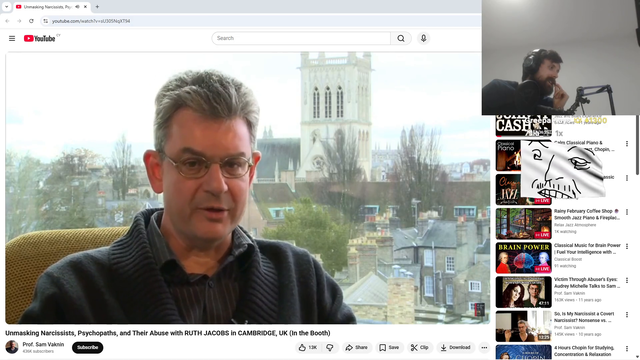Click the video player to pause
This screenshot has width=640, height=360.
click(x=247, y=188)
